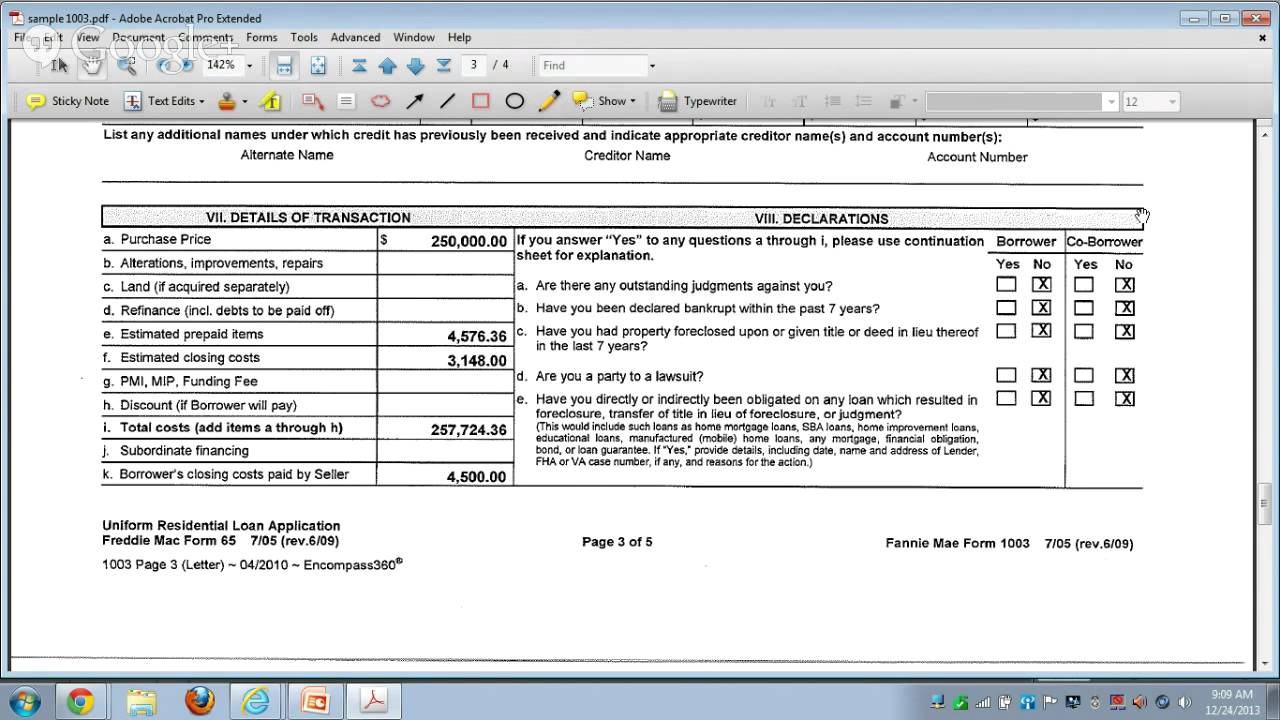Select the Stamp tool
This screenshot has width=1280, height=720.
[x=227, y=101]
